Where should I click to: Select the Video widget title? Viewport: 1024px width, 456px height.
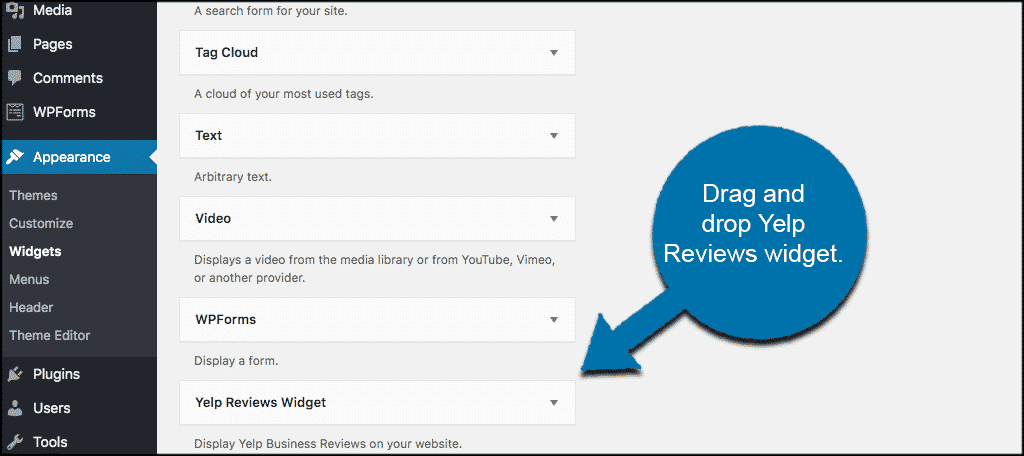[x=213, y=218]
